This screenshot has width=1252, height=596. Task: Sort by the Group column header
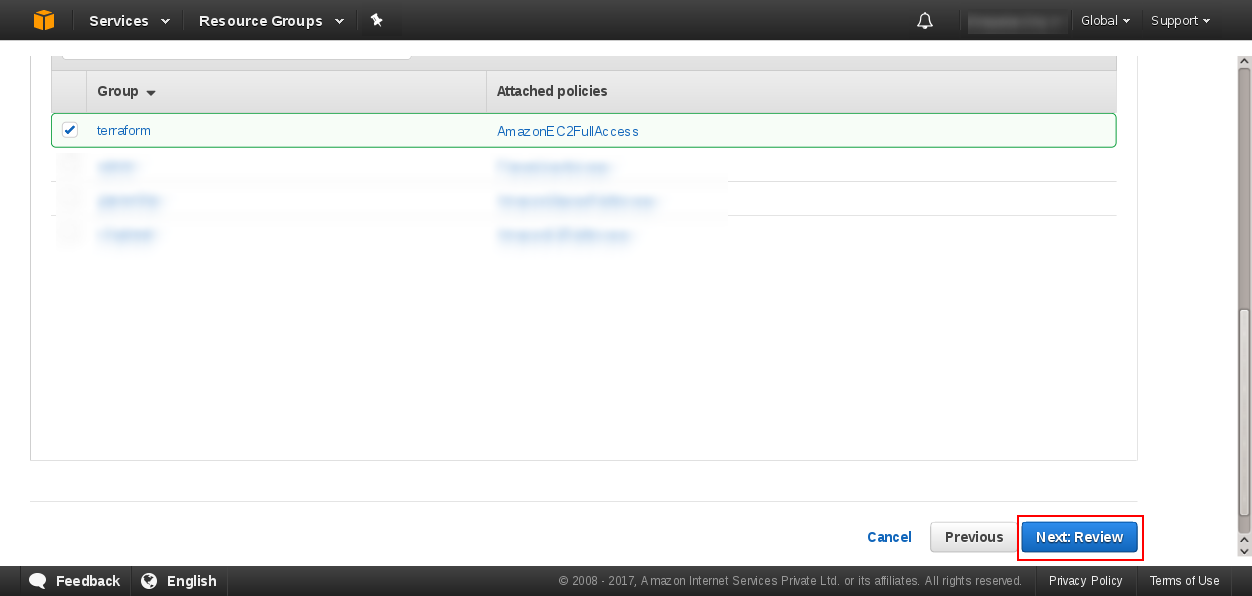click(126, 91)
